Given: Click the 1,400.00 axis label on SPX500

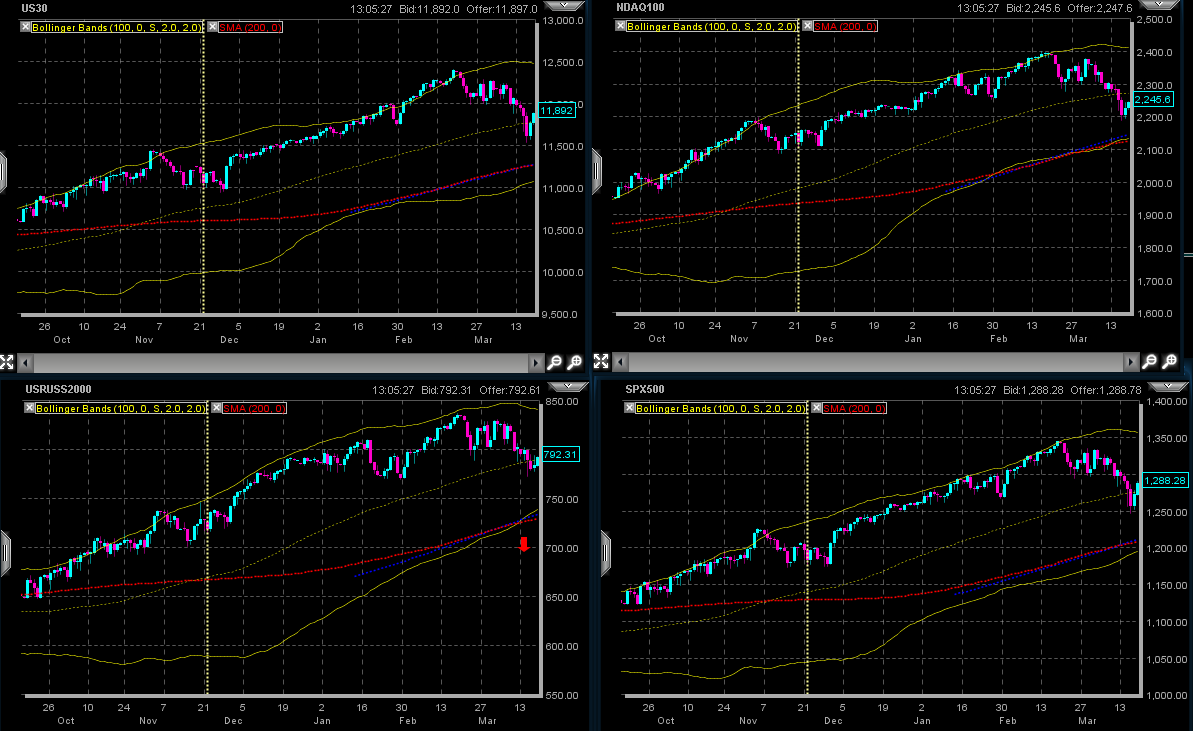Looking at the screenshot, I should pyautogui.click(x=1166, y=402).
